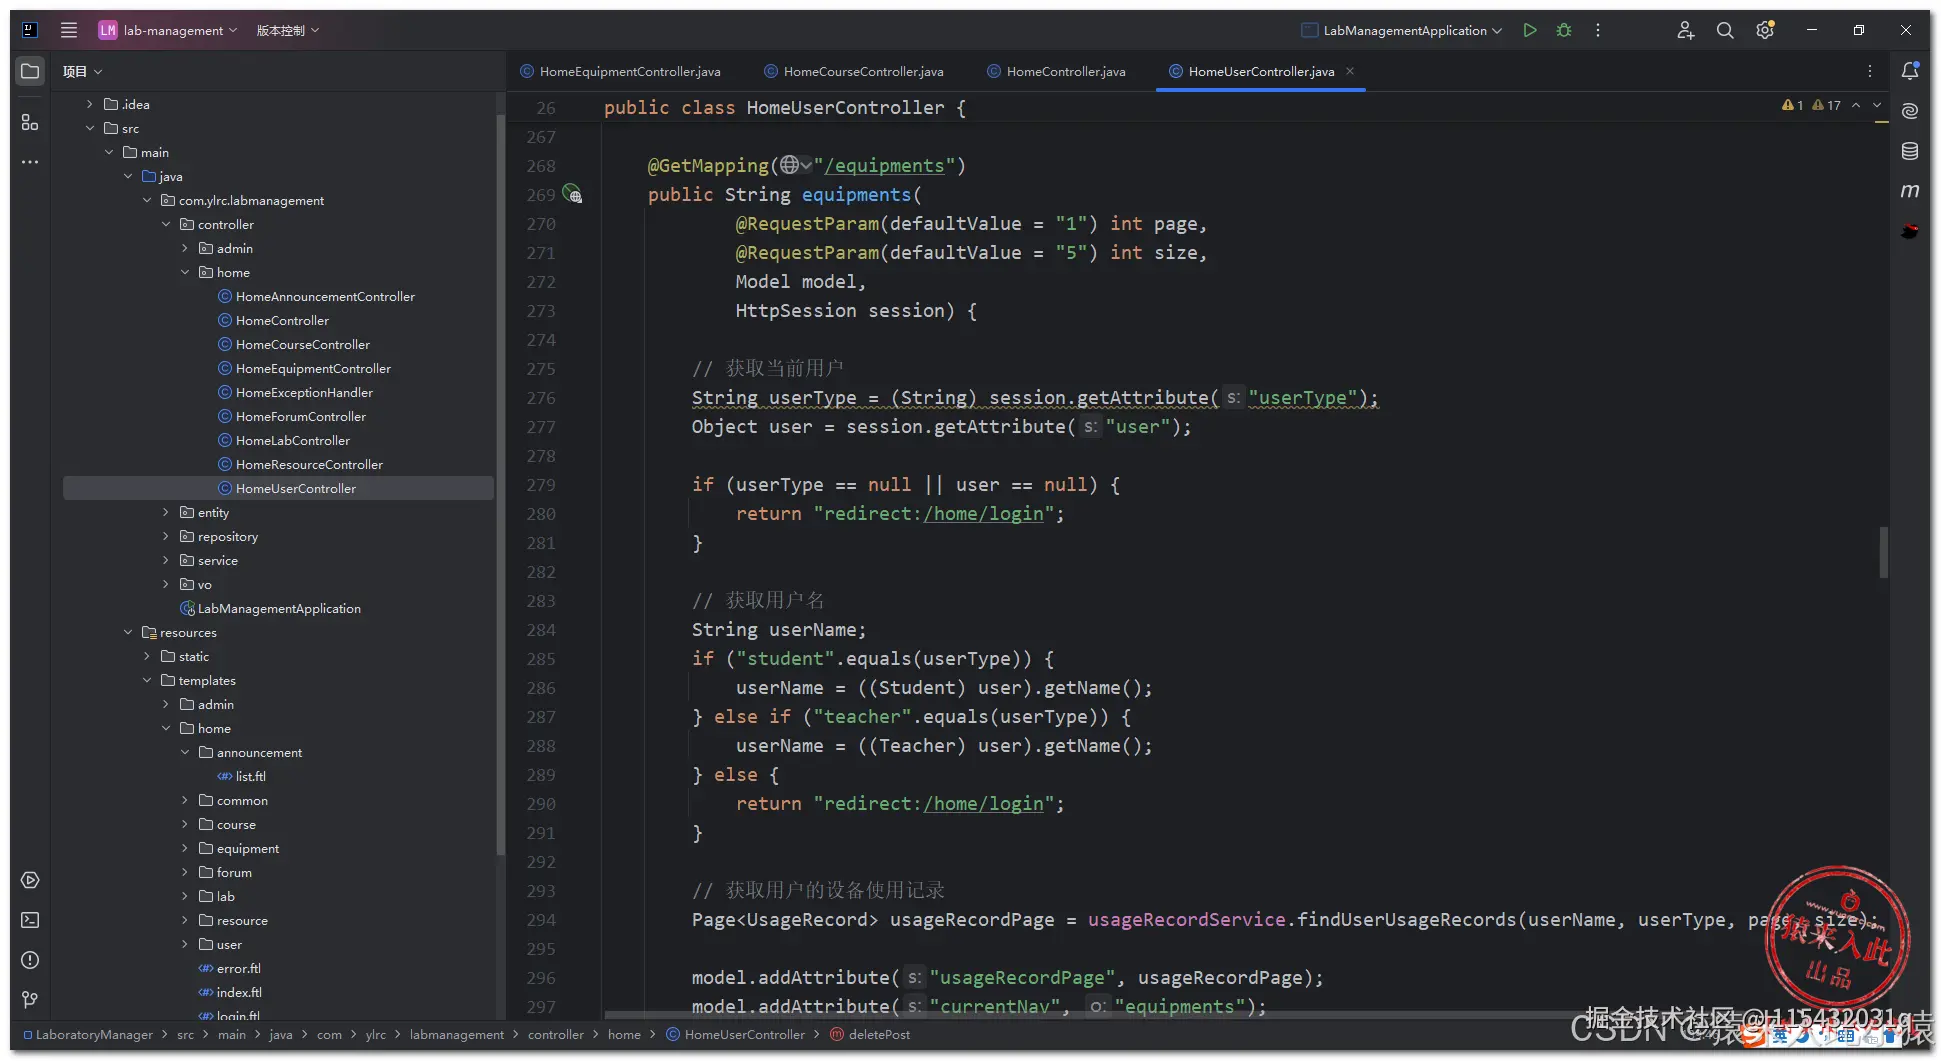Collapse the controller package

tap(166, 224)
